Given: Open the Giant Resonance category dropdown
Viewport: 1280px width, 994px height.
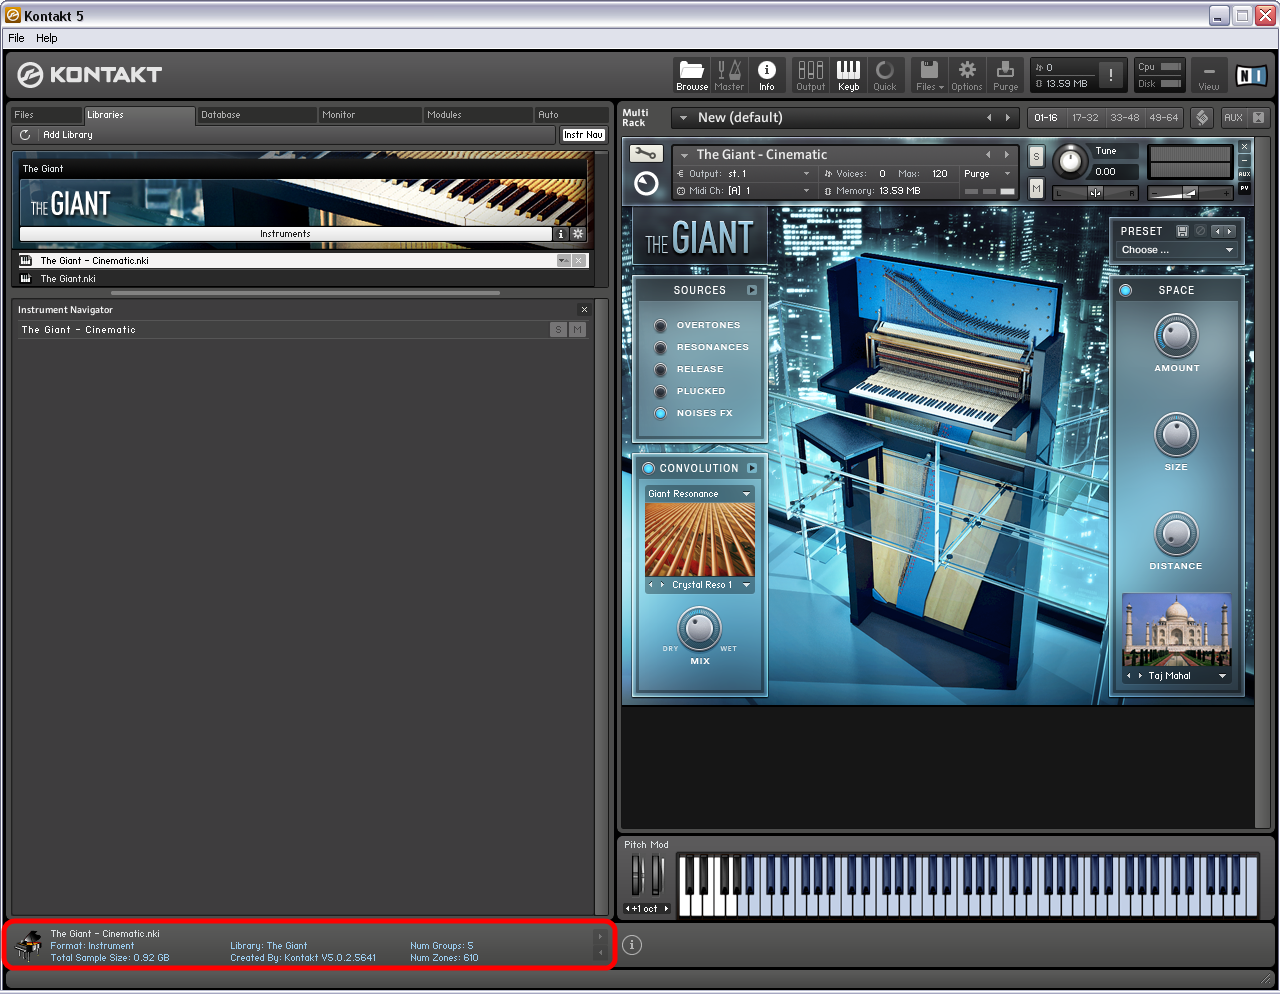Looking at the screenshot, I should coord(700,494).
